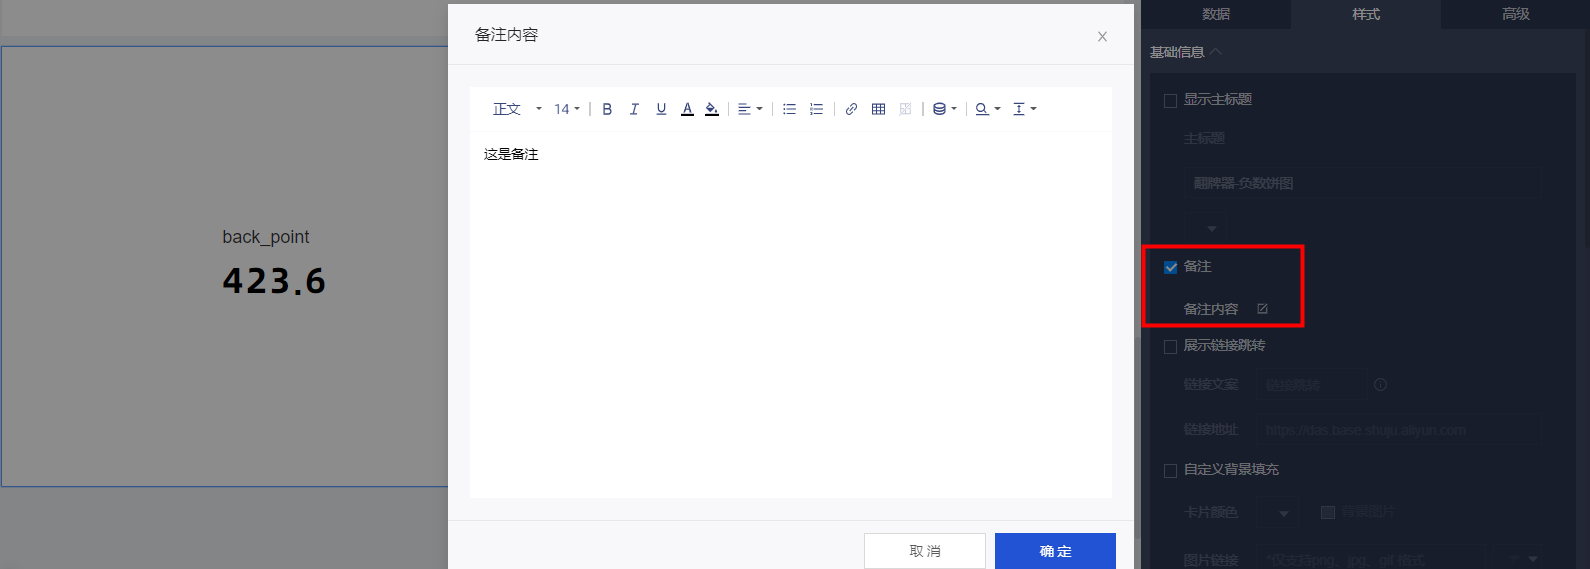Tick the 自定义背景填充 checkbox
The image size is (1590, 569).
pyautogui.click(x=1170, y=470)
